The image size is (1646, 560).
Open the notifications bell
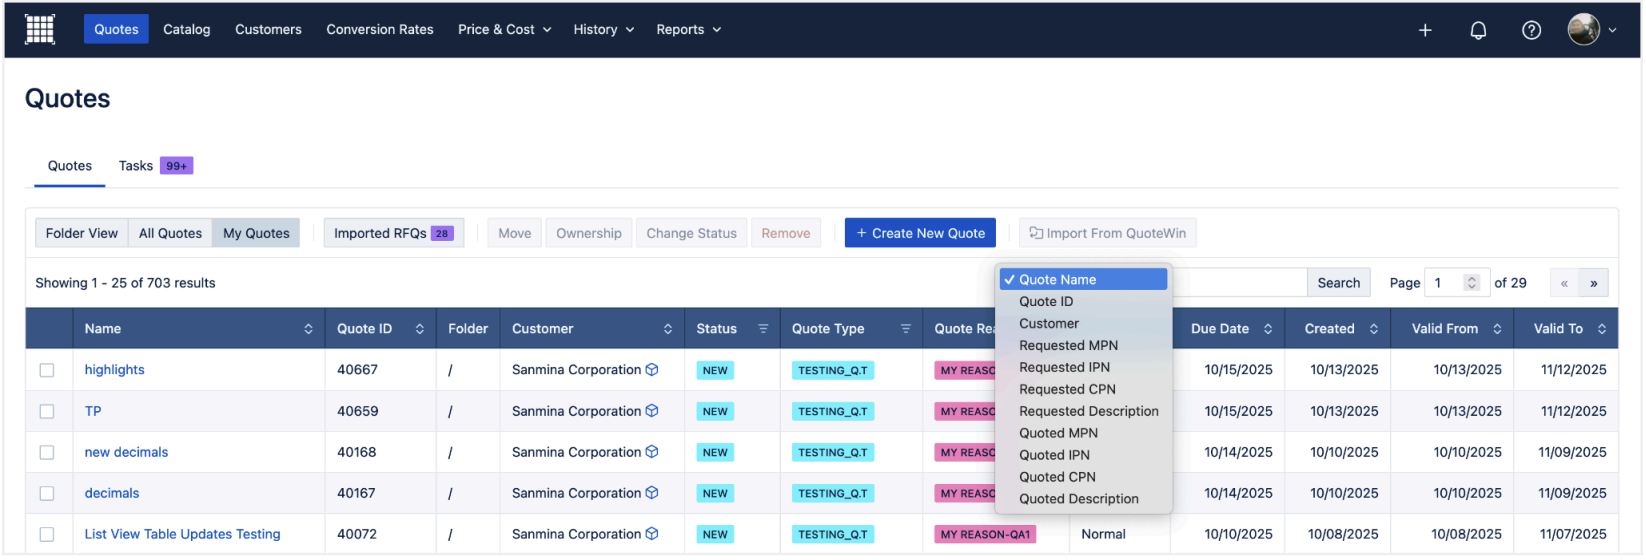click(1478, 30)
